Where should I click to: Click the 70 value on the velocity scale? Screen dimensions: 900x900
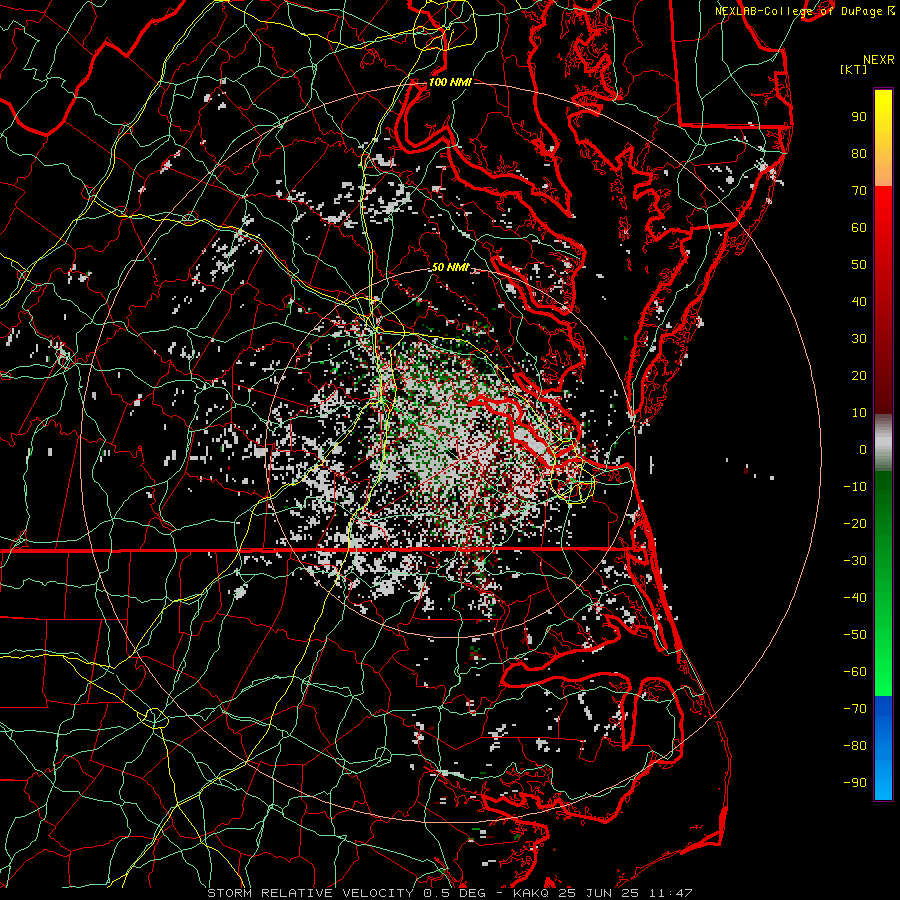tap(859, 191)
